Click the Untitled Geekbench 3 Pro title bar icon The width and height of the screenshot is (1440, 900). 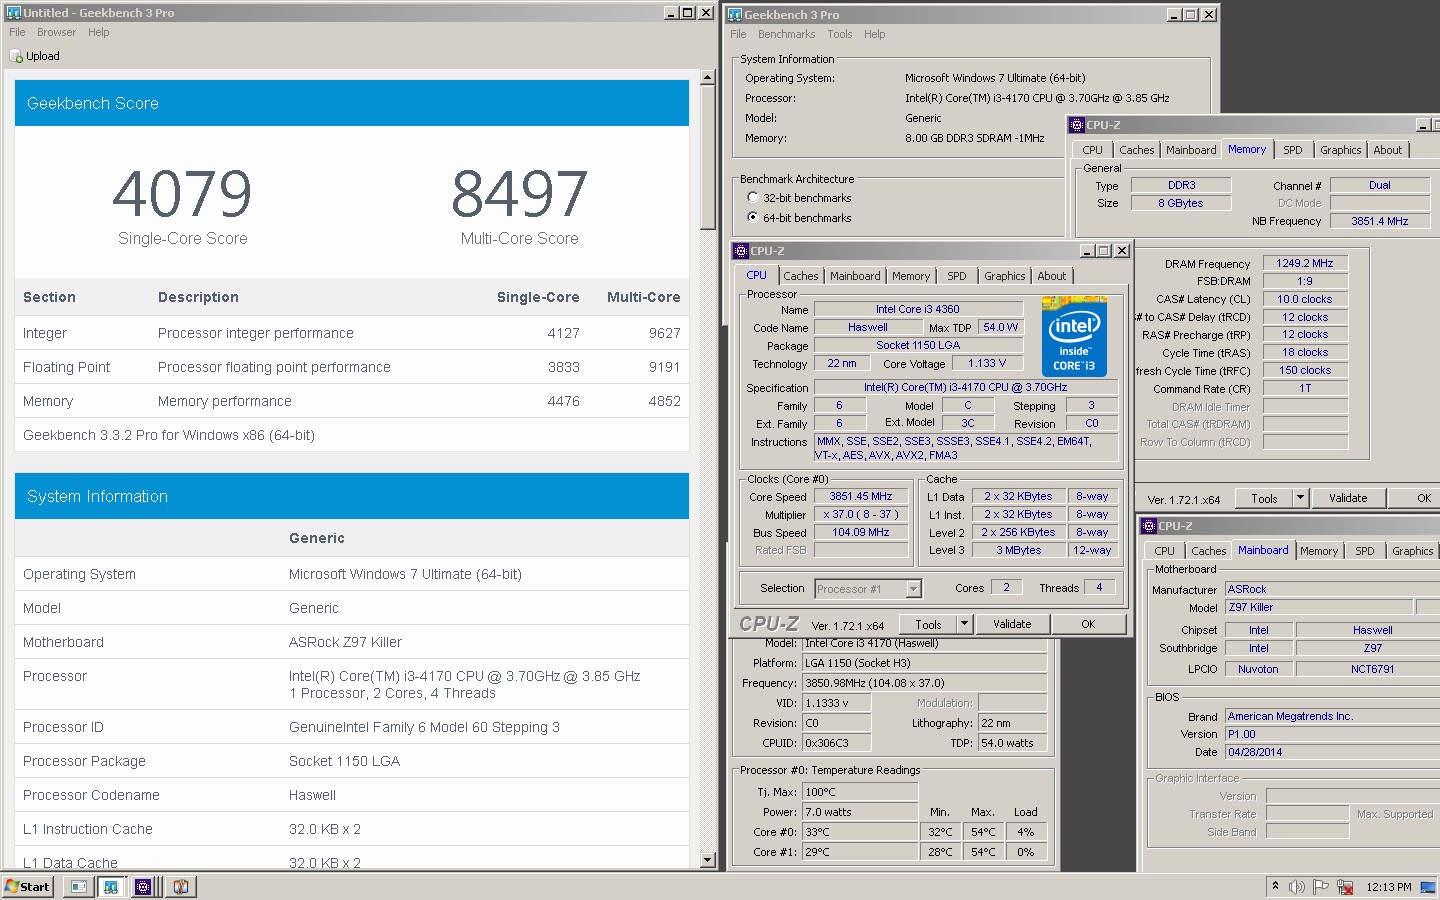pos(13,13)
